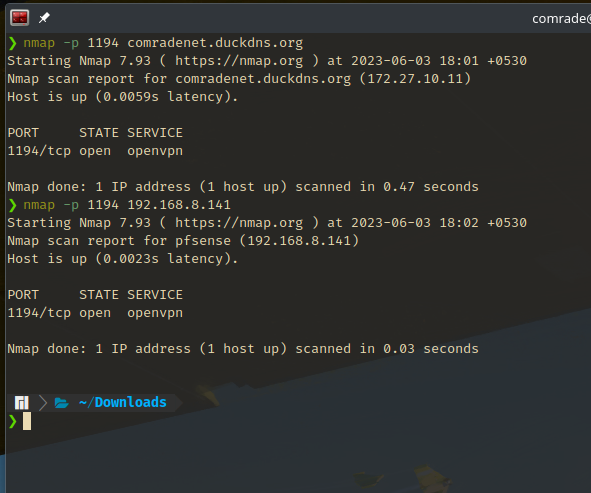Click the green arrow before the second nmap command
Viewport: 591px width, 493px height.
pyautogui.click(x=12, y=205)
